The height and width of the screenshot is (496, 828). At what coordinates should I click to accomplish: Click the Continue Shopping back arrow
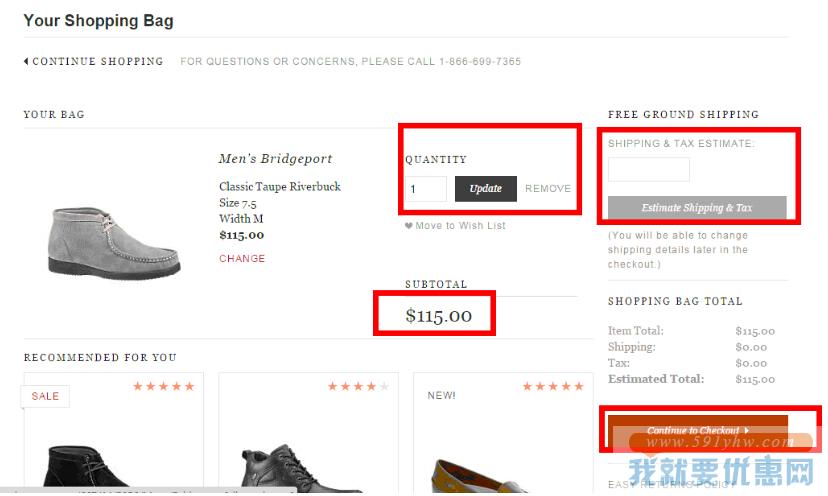[26, 61]
